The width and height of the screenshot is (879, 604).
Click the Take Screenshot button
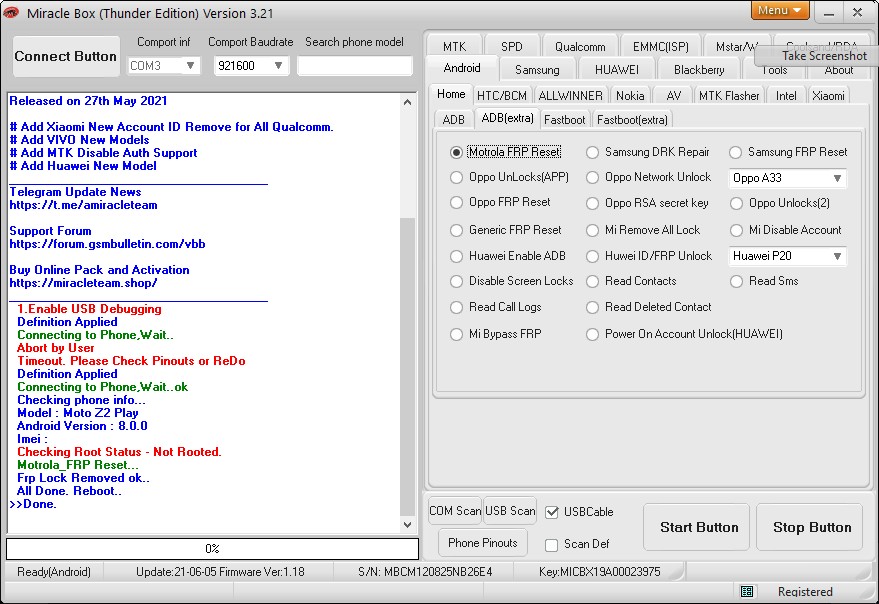[x=818, y=56]
